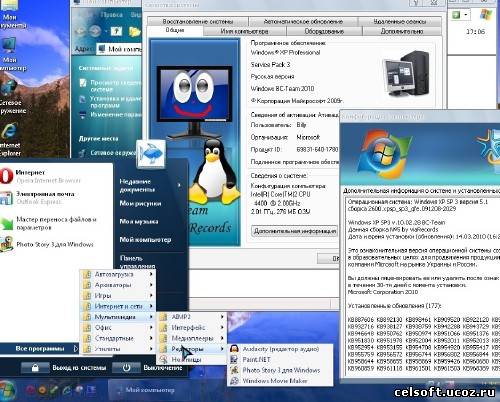The height and width of the screenshot is (402, 500).
Task: Open Недавние документы in the start menu
Action: click(x=137, y=185)
